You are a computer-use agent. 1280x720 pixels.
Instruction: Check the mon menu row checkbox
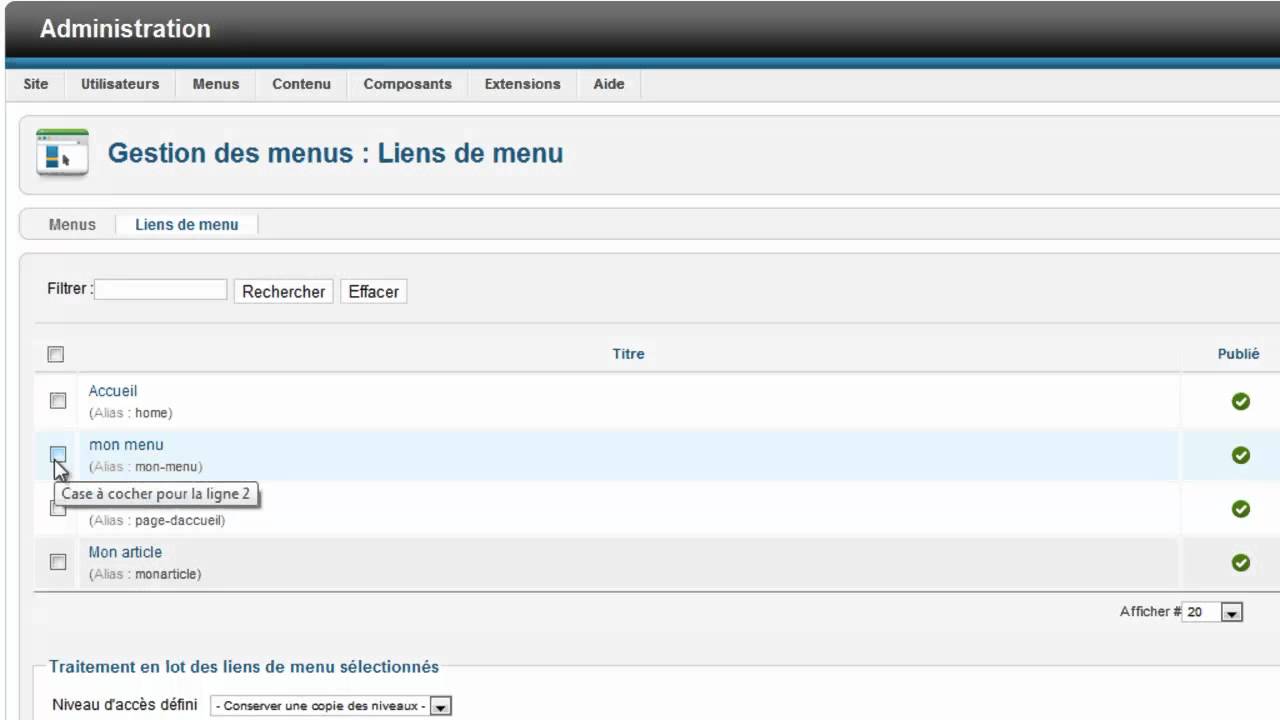click(58, 454)
